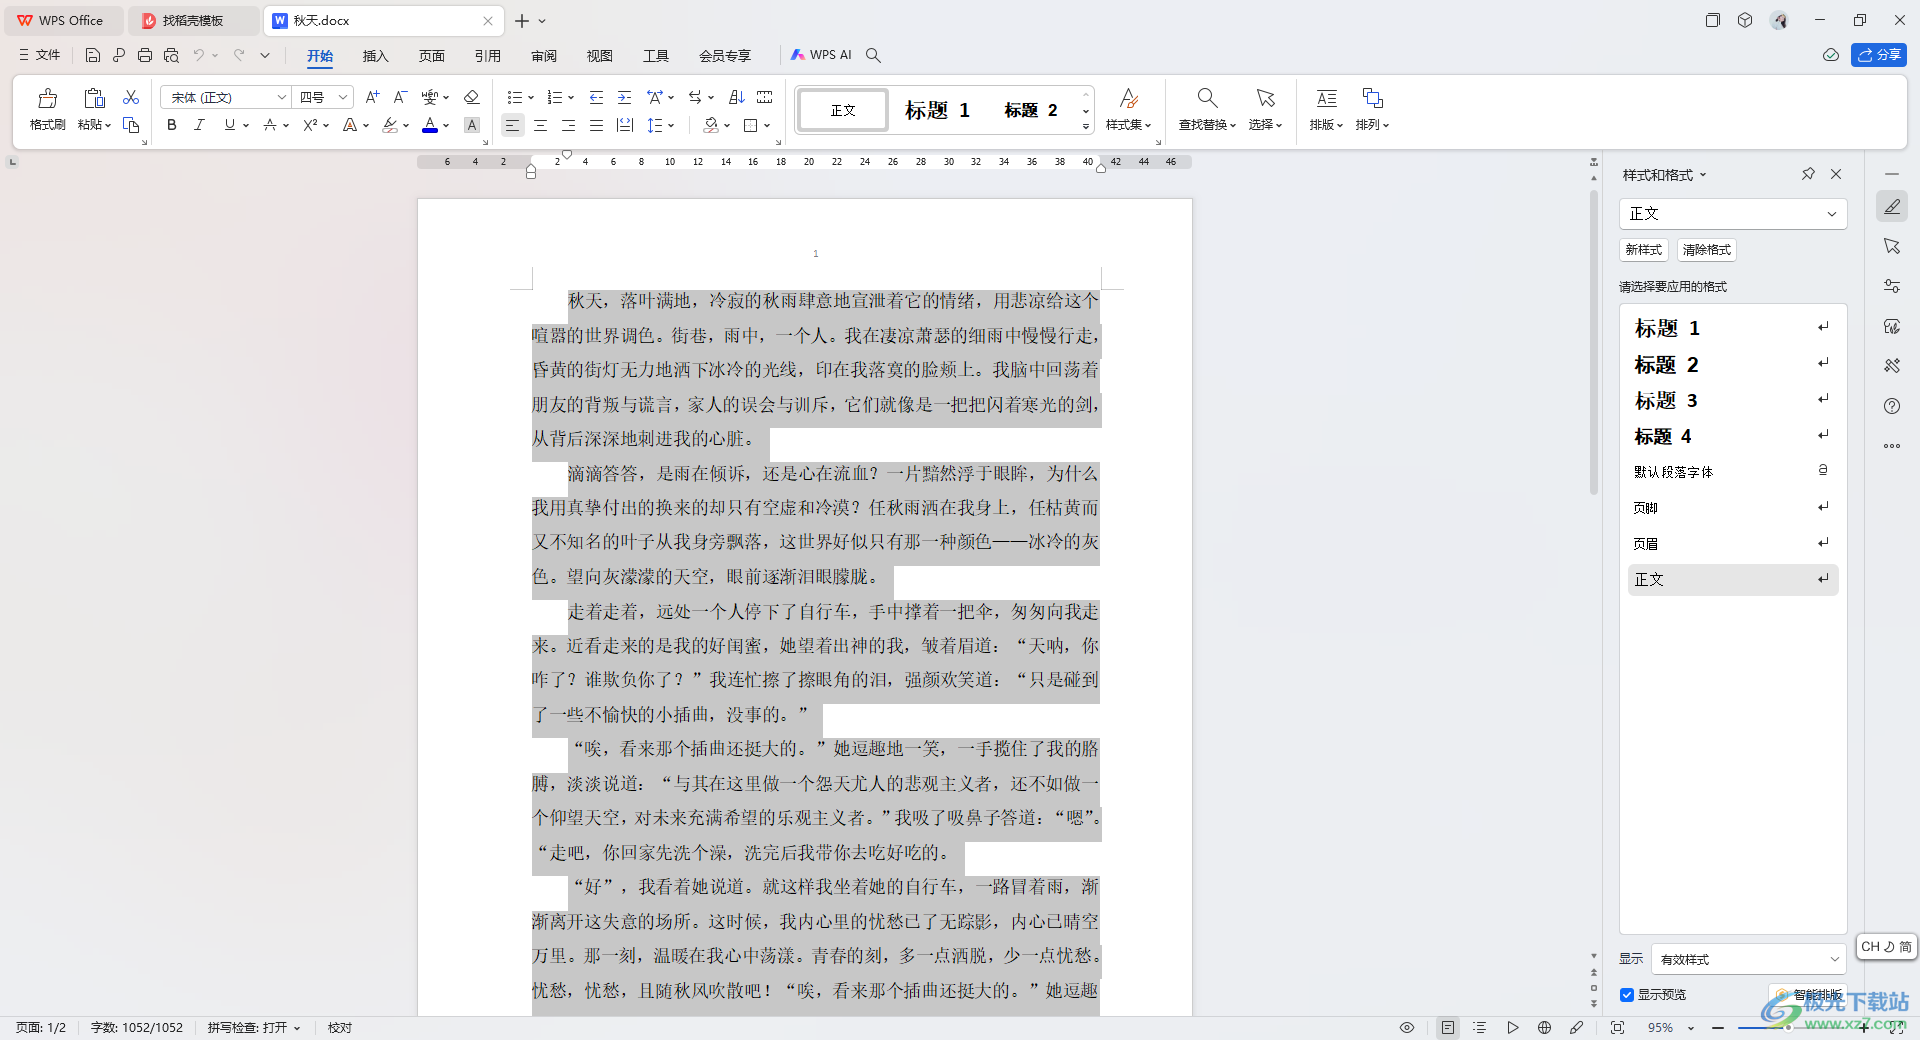Click the Print icon

coord(145,55)
